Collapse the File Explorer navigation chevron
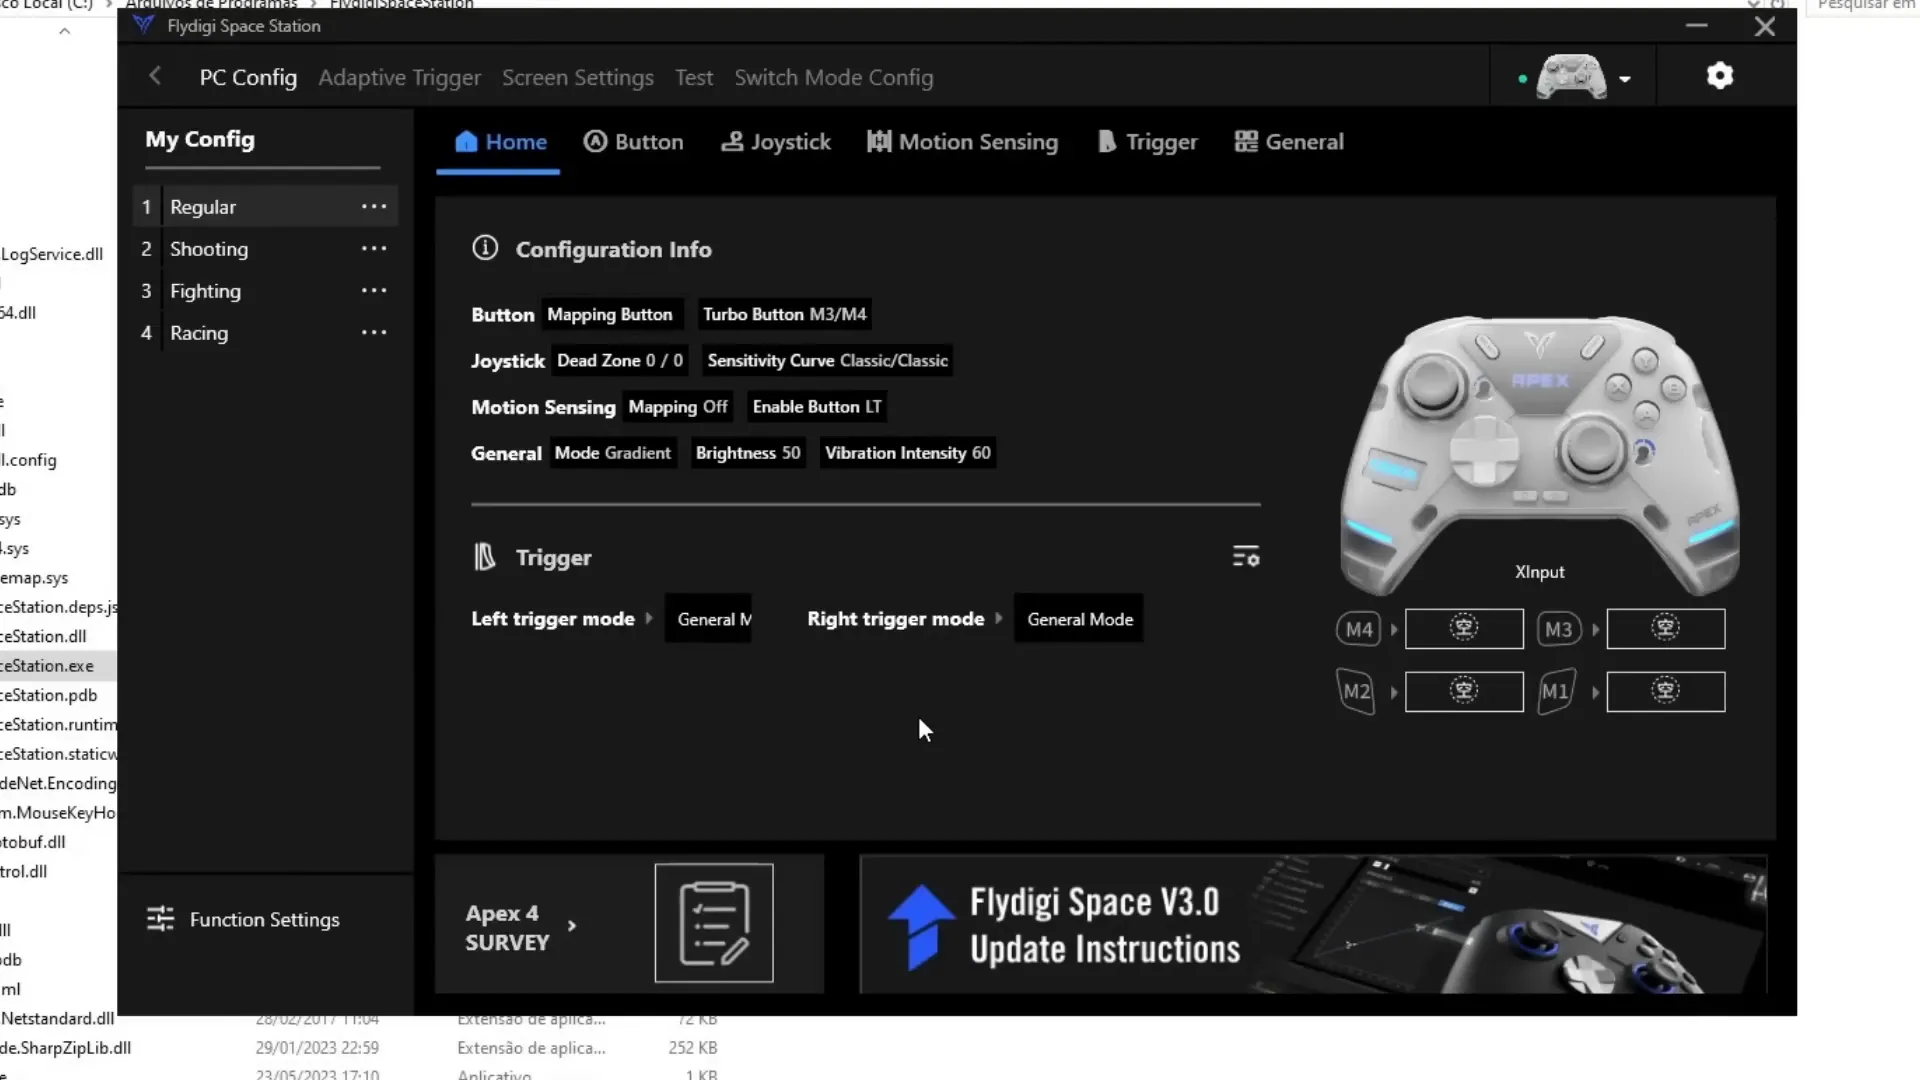This screenshot has width=1920, height=1080. (x=64, y=31)
